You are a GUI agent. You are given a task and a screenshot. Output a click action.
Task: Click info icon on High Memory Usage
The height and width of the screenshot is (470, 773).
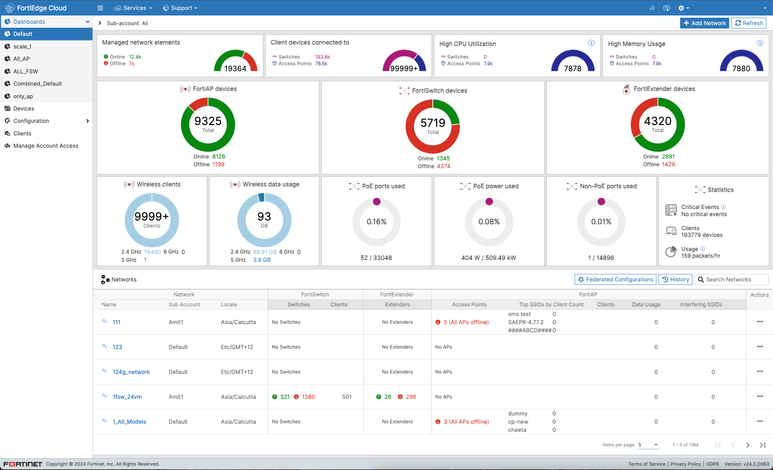point(759,43)
